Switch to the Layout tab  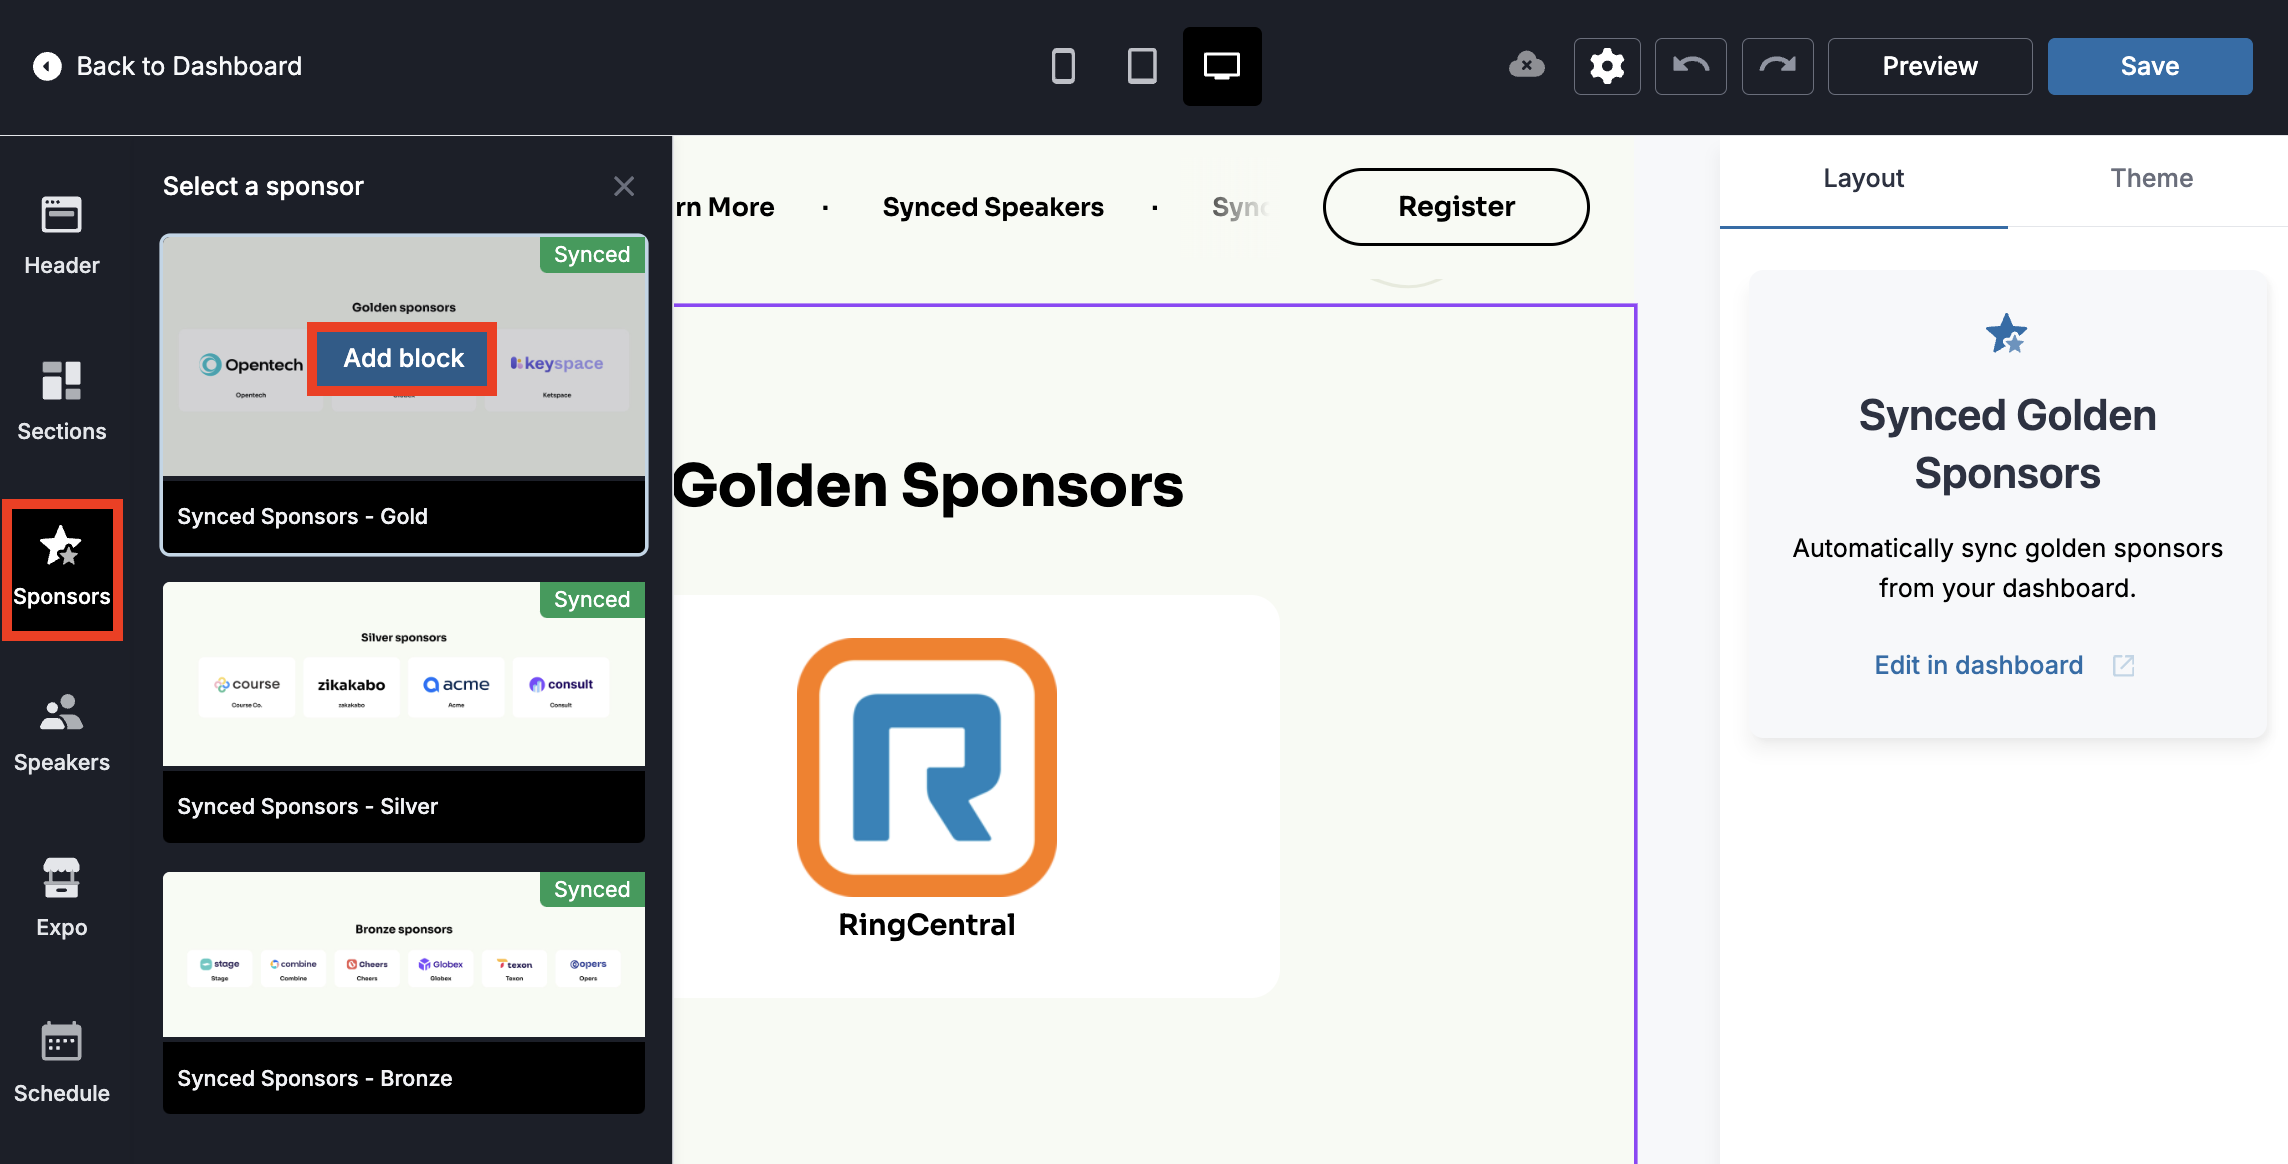[x=1863, y=180]
